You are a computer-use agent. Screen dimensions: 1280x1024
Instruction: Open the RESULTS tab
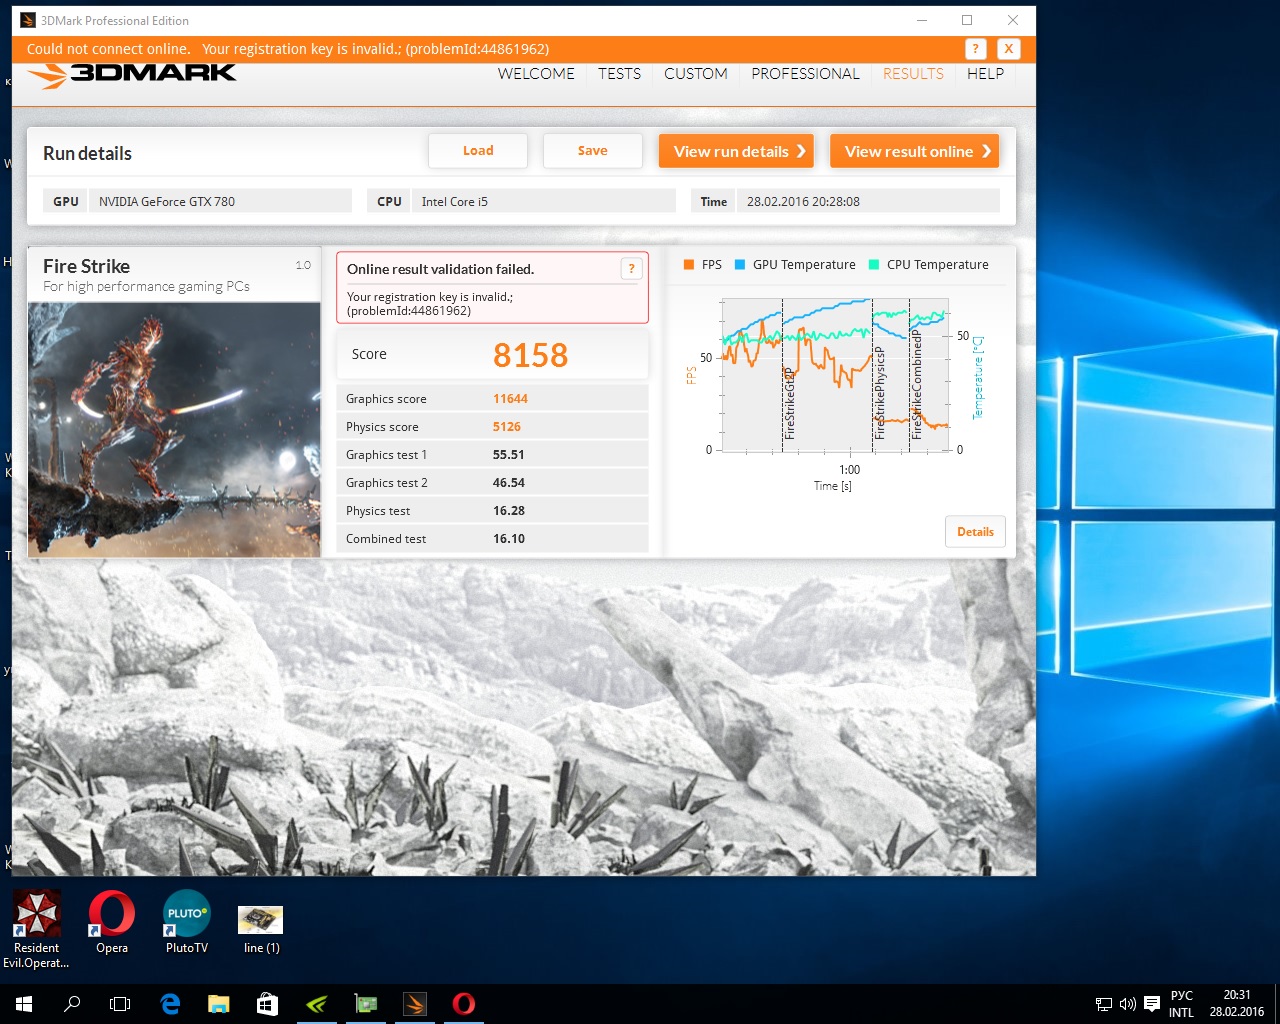pyautogui.click(x=913, y=74)
